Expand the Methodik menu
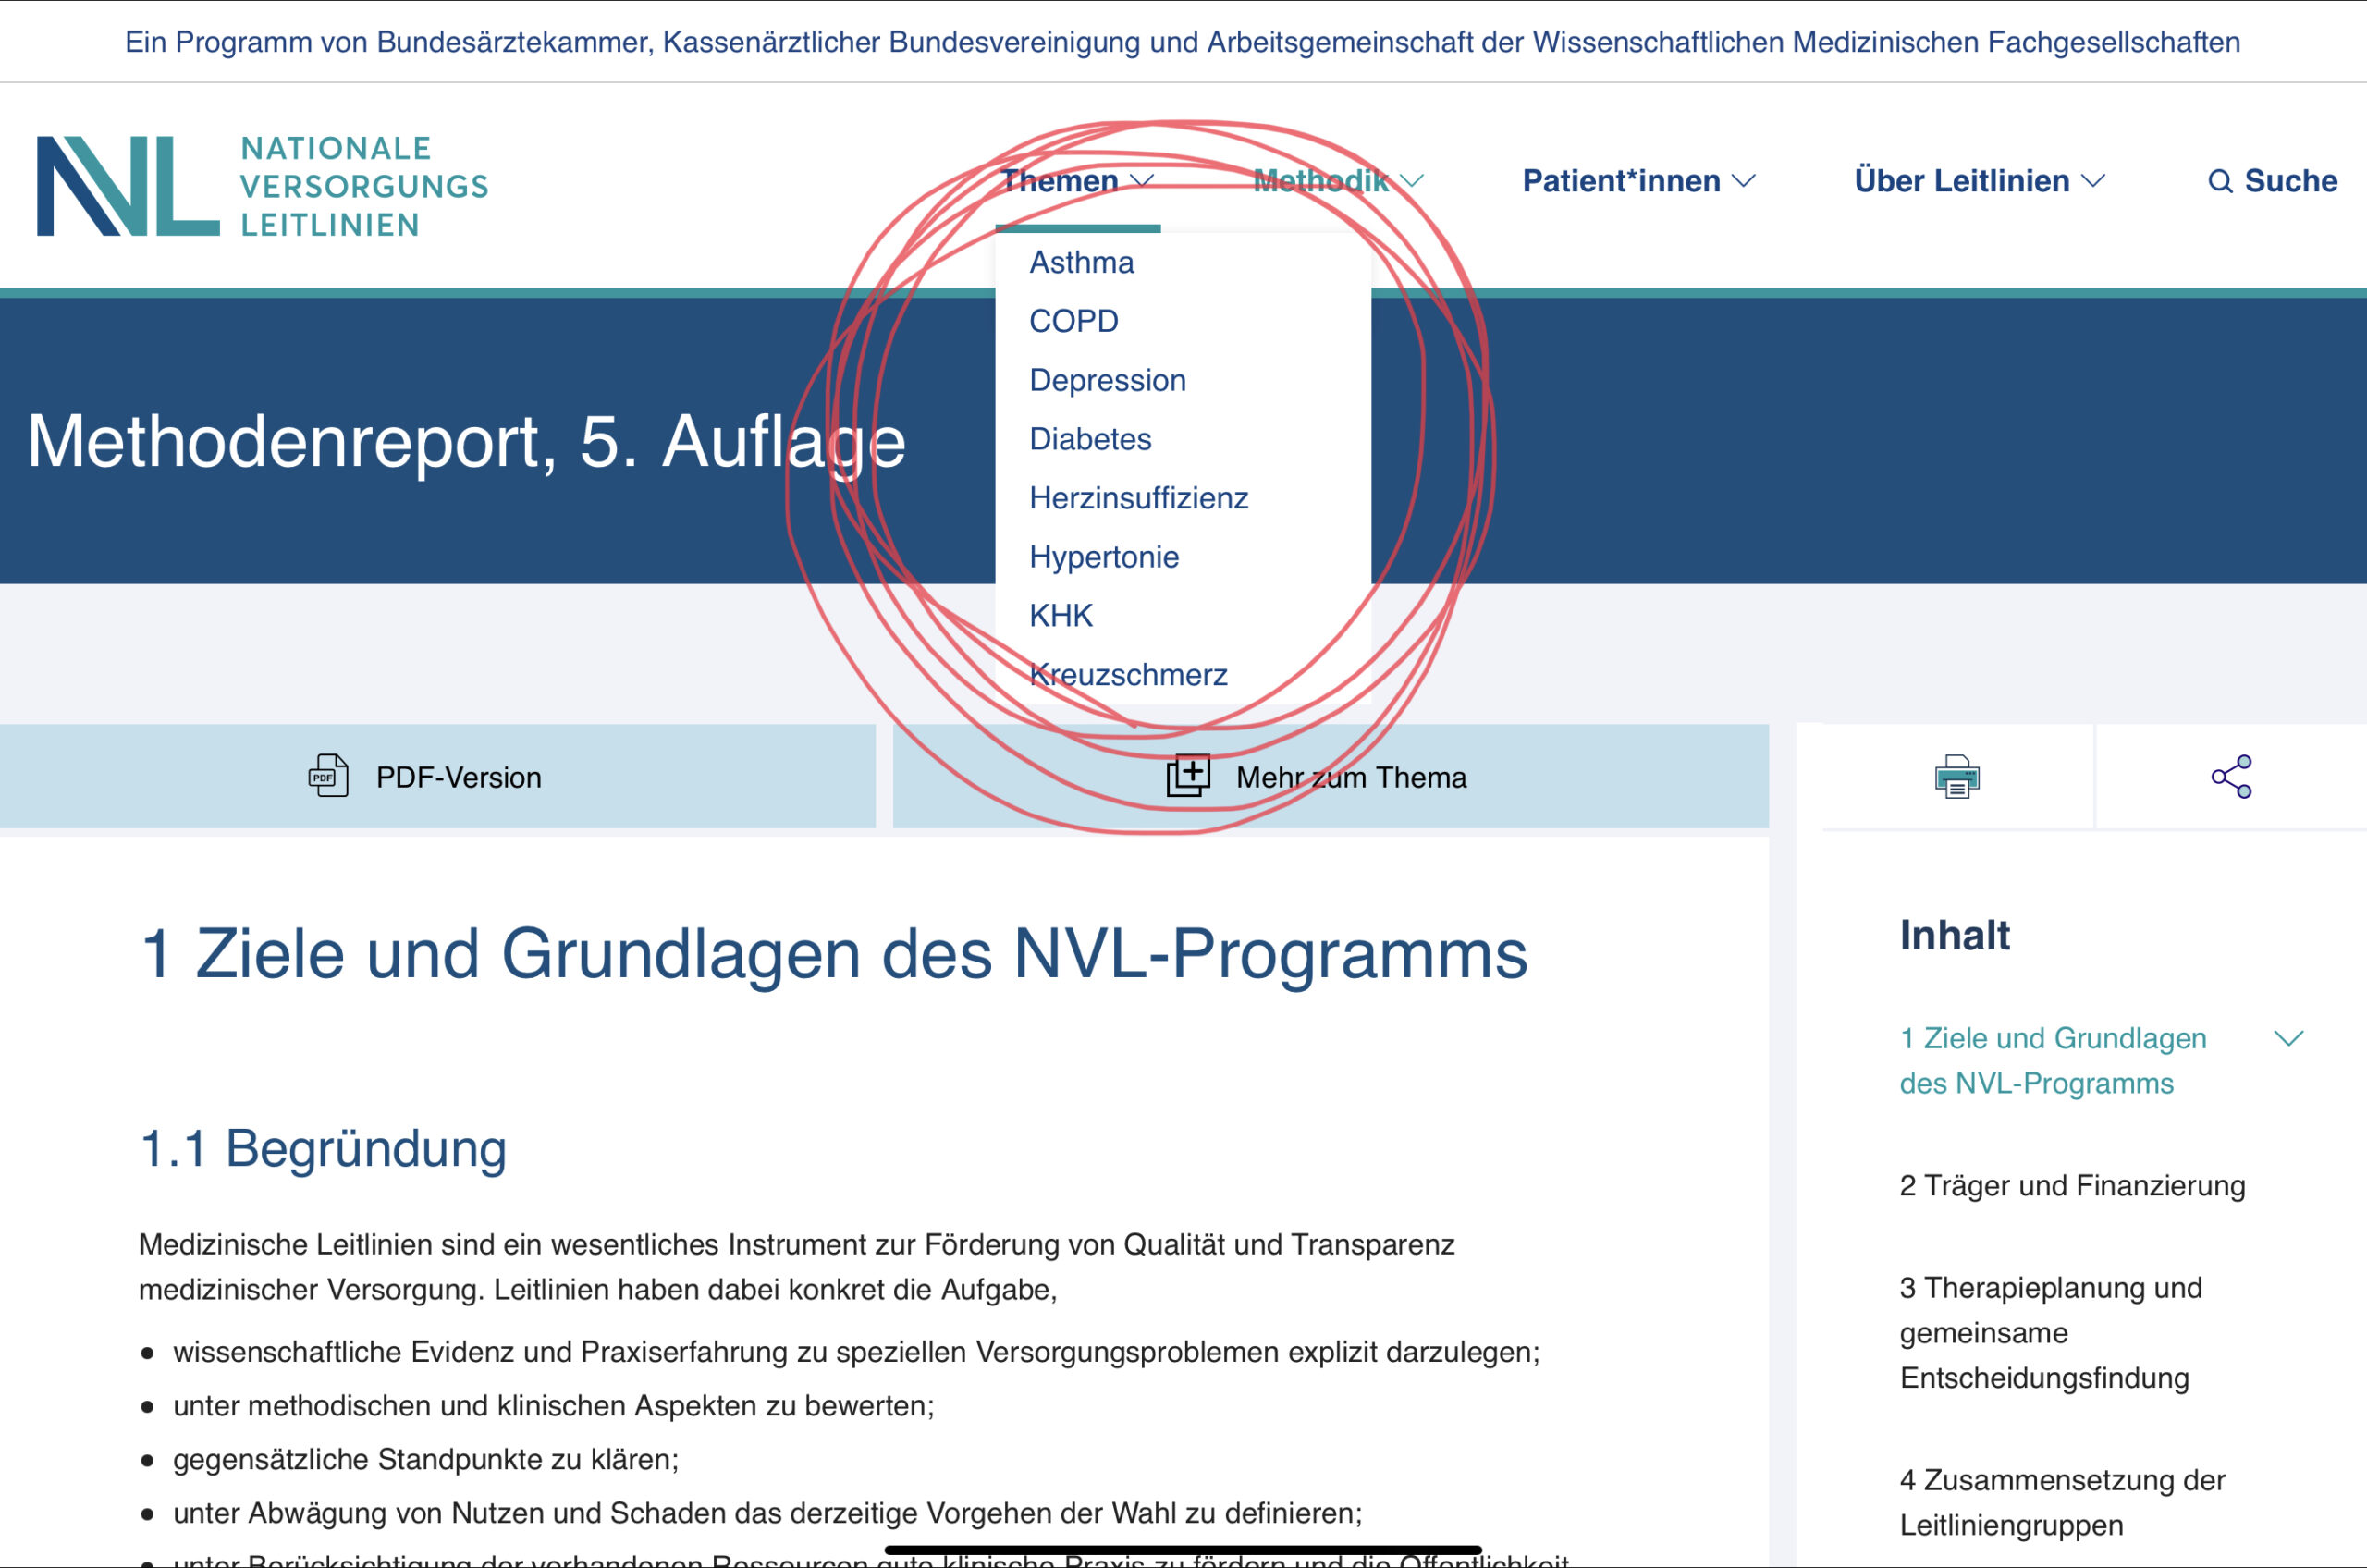 click(x=1338, y=181)
